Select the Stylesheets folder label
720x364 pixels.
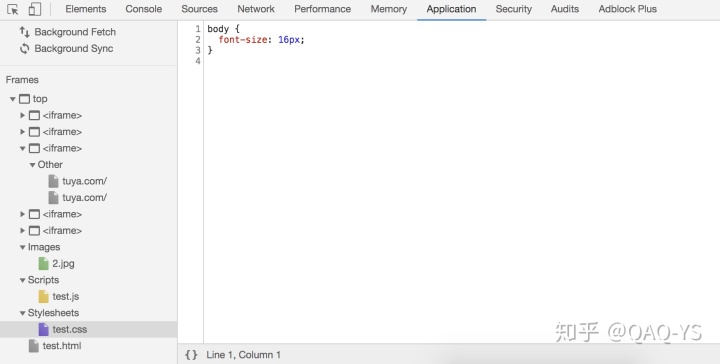53,313
